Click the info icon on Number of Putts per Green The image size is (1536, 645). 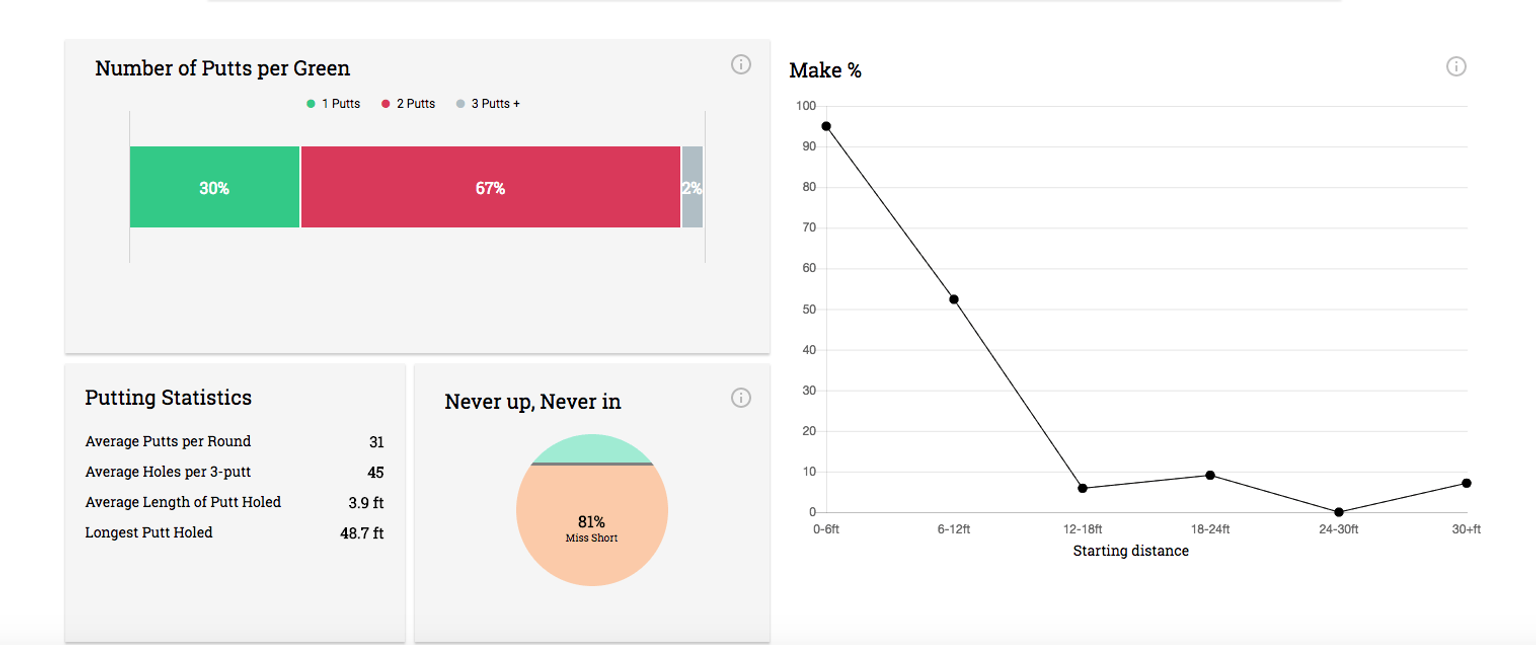740,64
